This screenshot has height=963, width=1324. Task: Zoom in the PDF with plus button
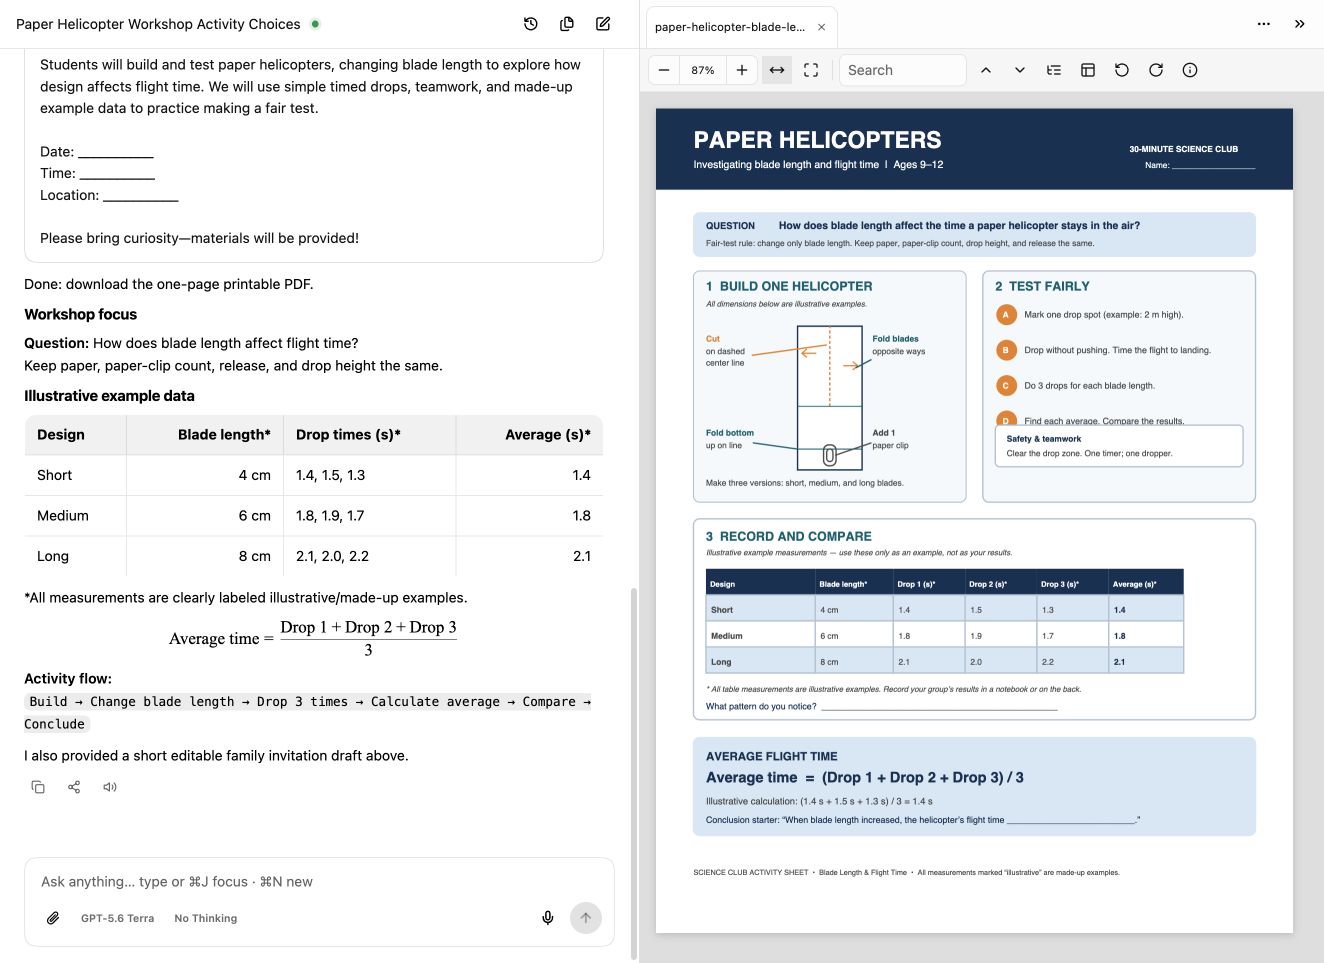742,70
